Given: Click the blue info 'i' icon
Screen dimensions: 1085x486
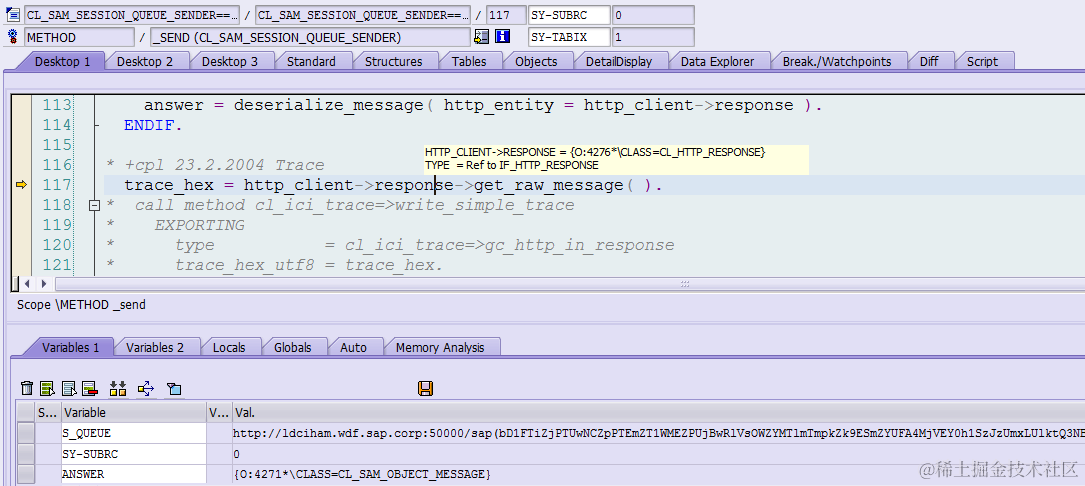Looking at the screenshot, I should (503, 36).
